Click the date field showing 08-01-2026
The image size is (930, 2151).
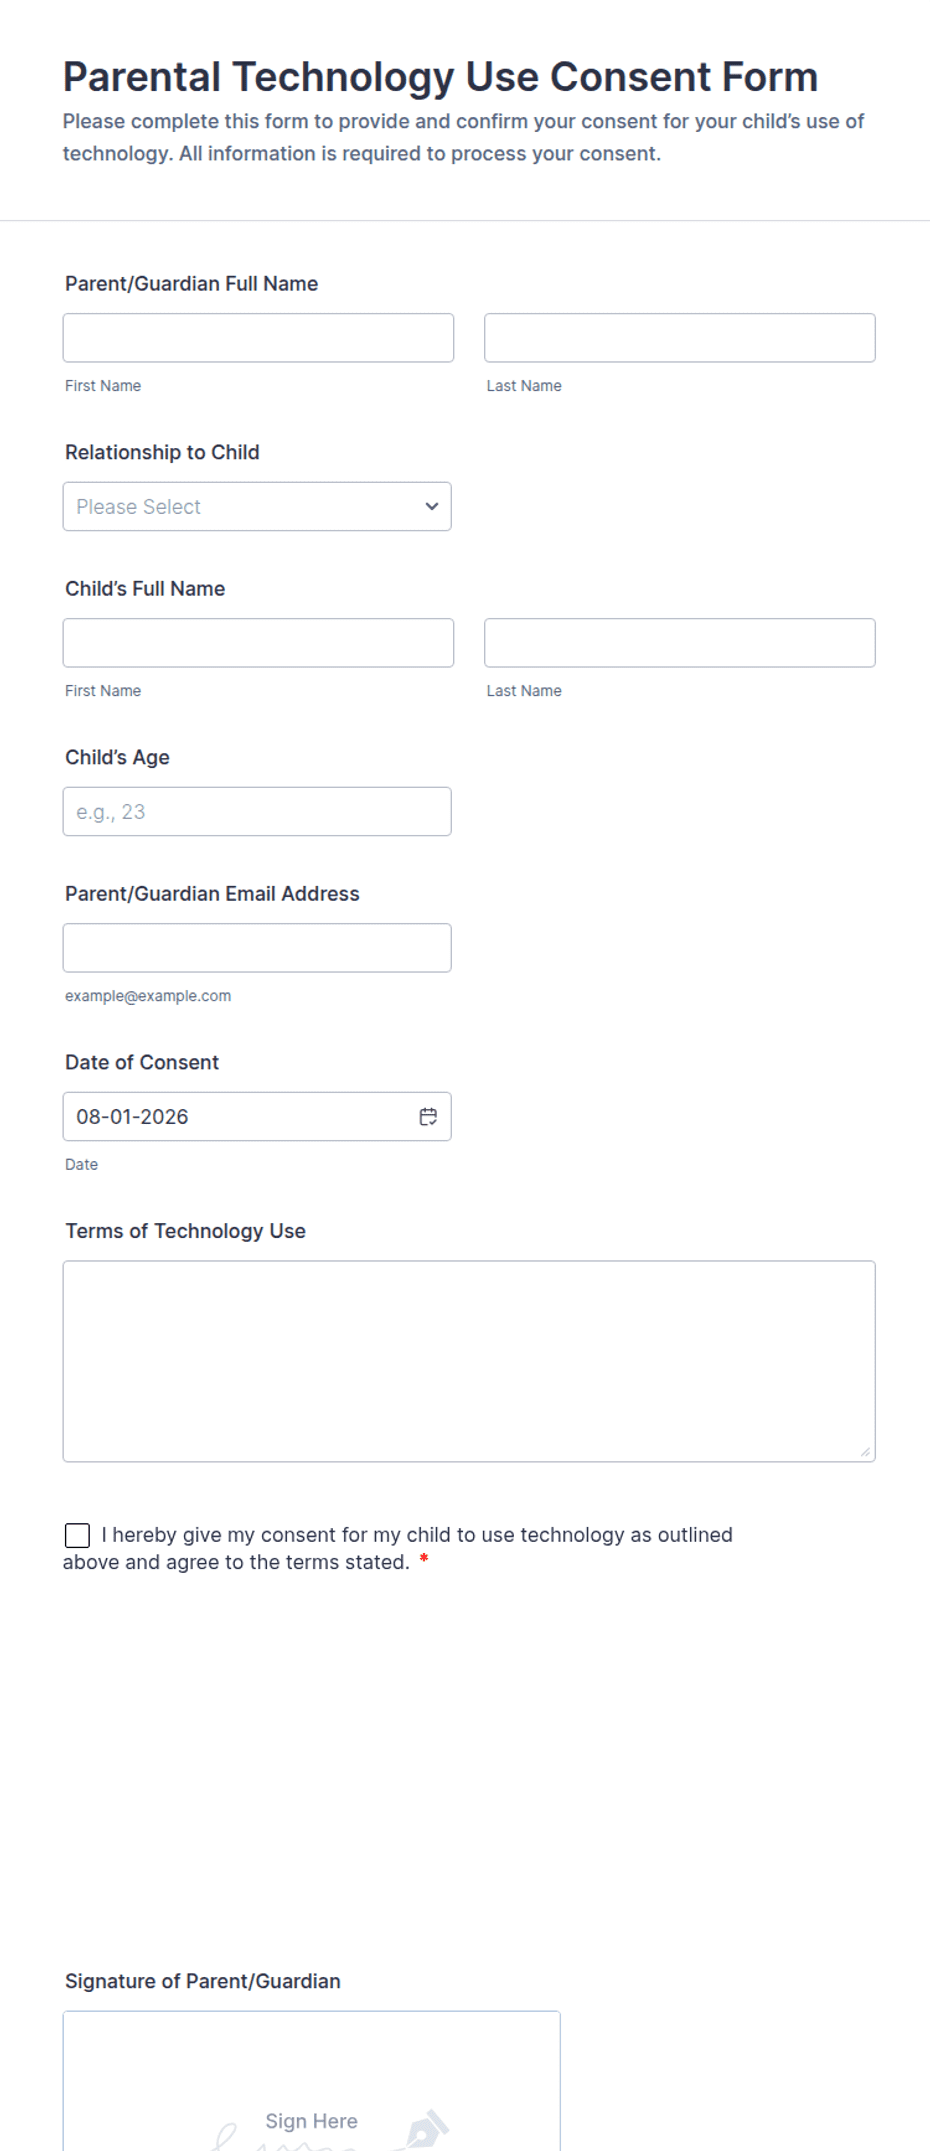257,1117
